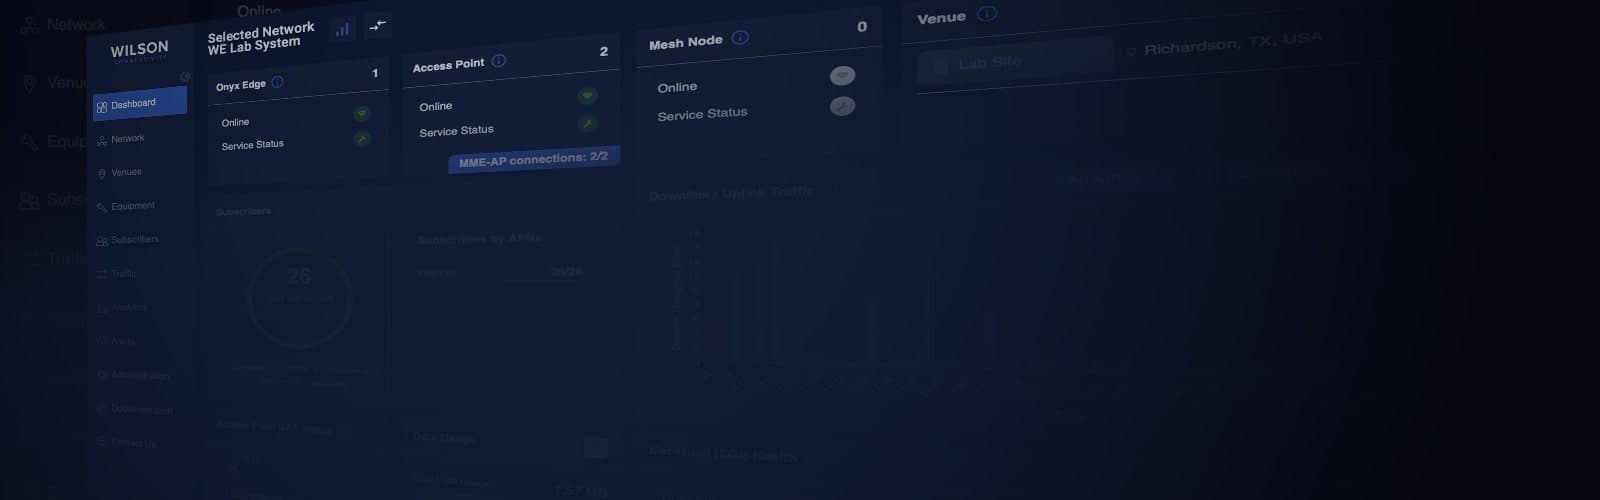Image resolution: width=1600 pixels, height=500 pixels.
Task: Click Access Point Service Status wrench icon
Action: [x=588, y=123]
